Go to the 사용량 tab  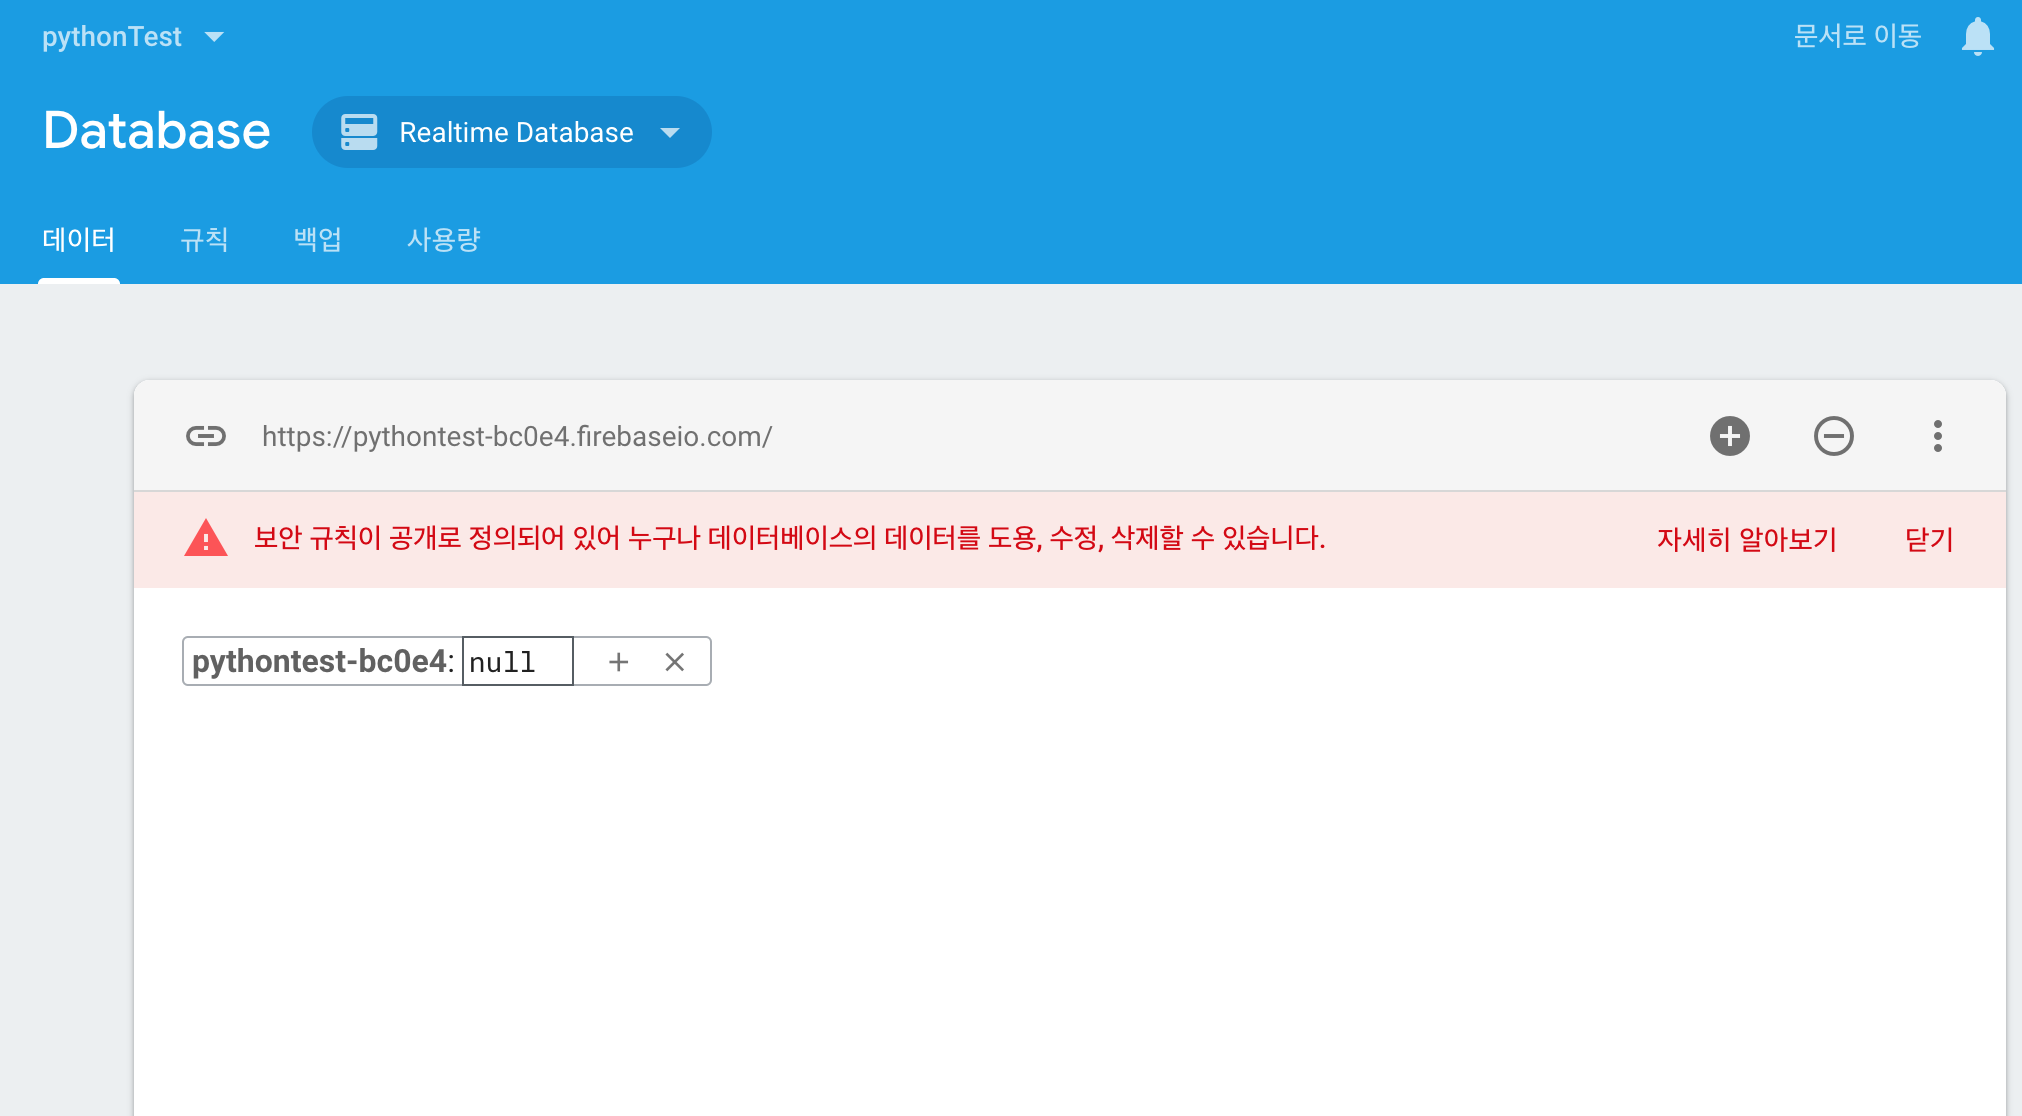click(443, 240)
